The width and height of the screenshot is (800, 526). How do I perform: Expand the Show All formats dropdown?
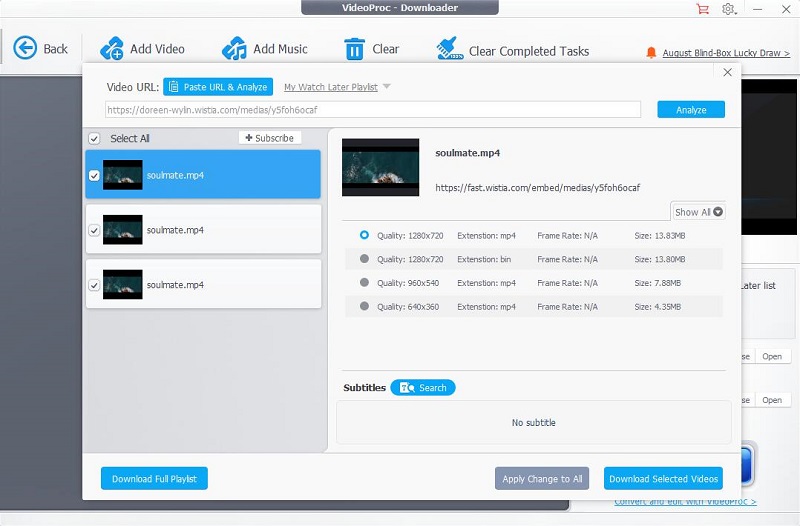coord(698,212)
